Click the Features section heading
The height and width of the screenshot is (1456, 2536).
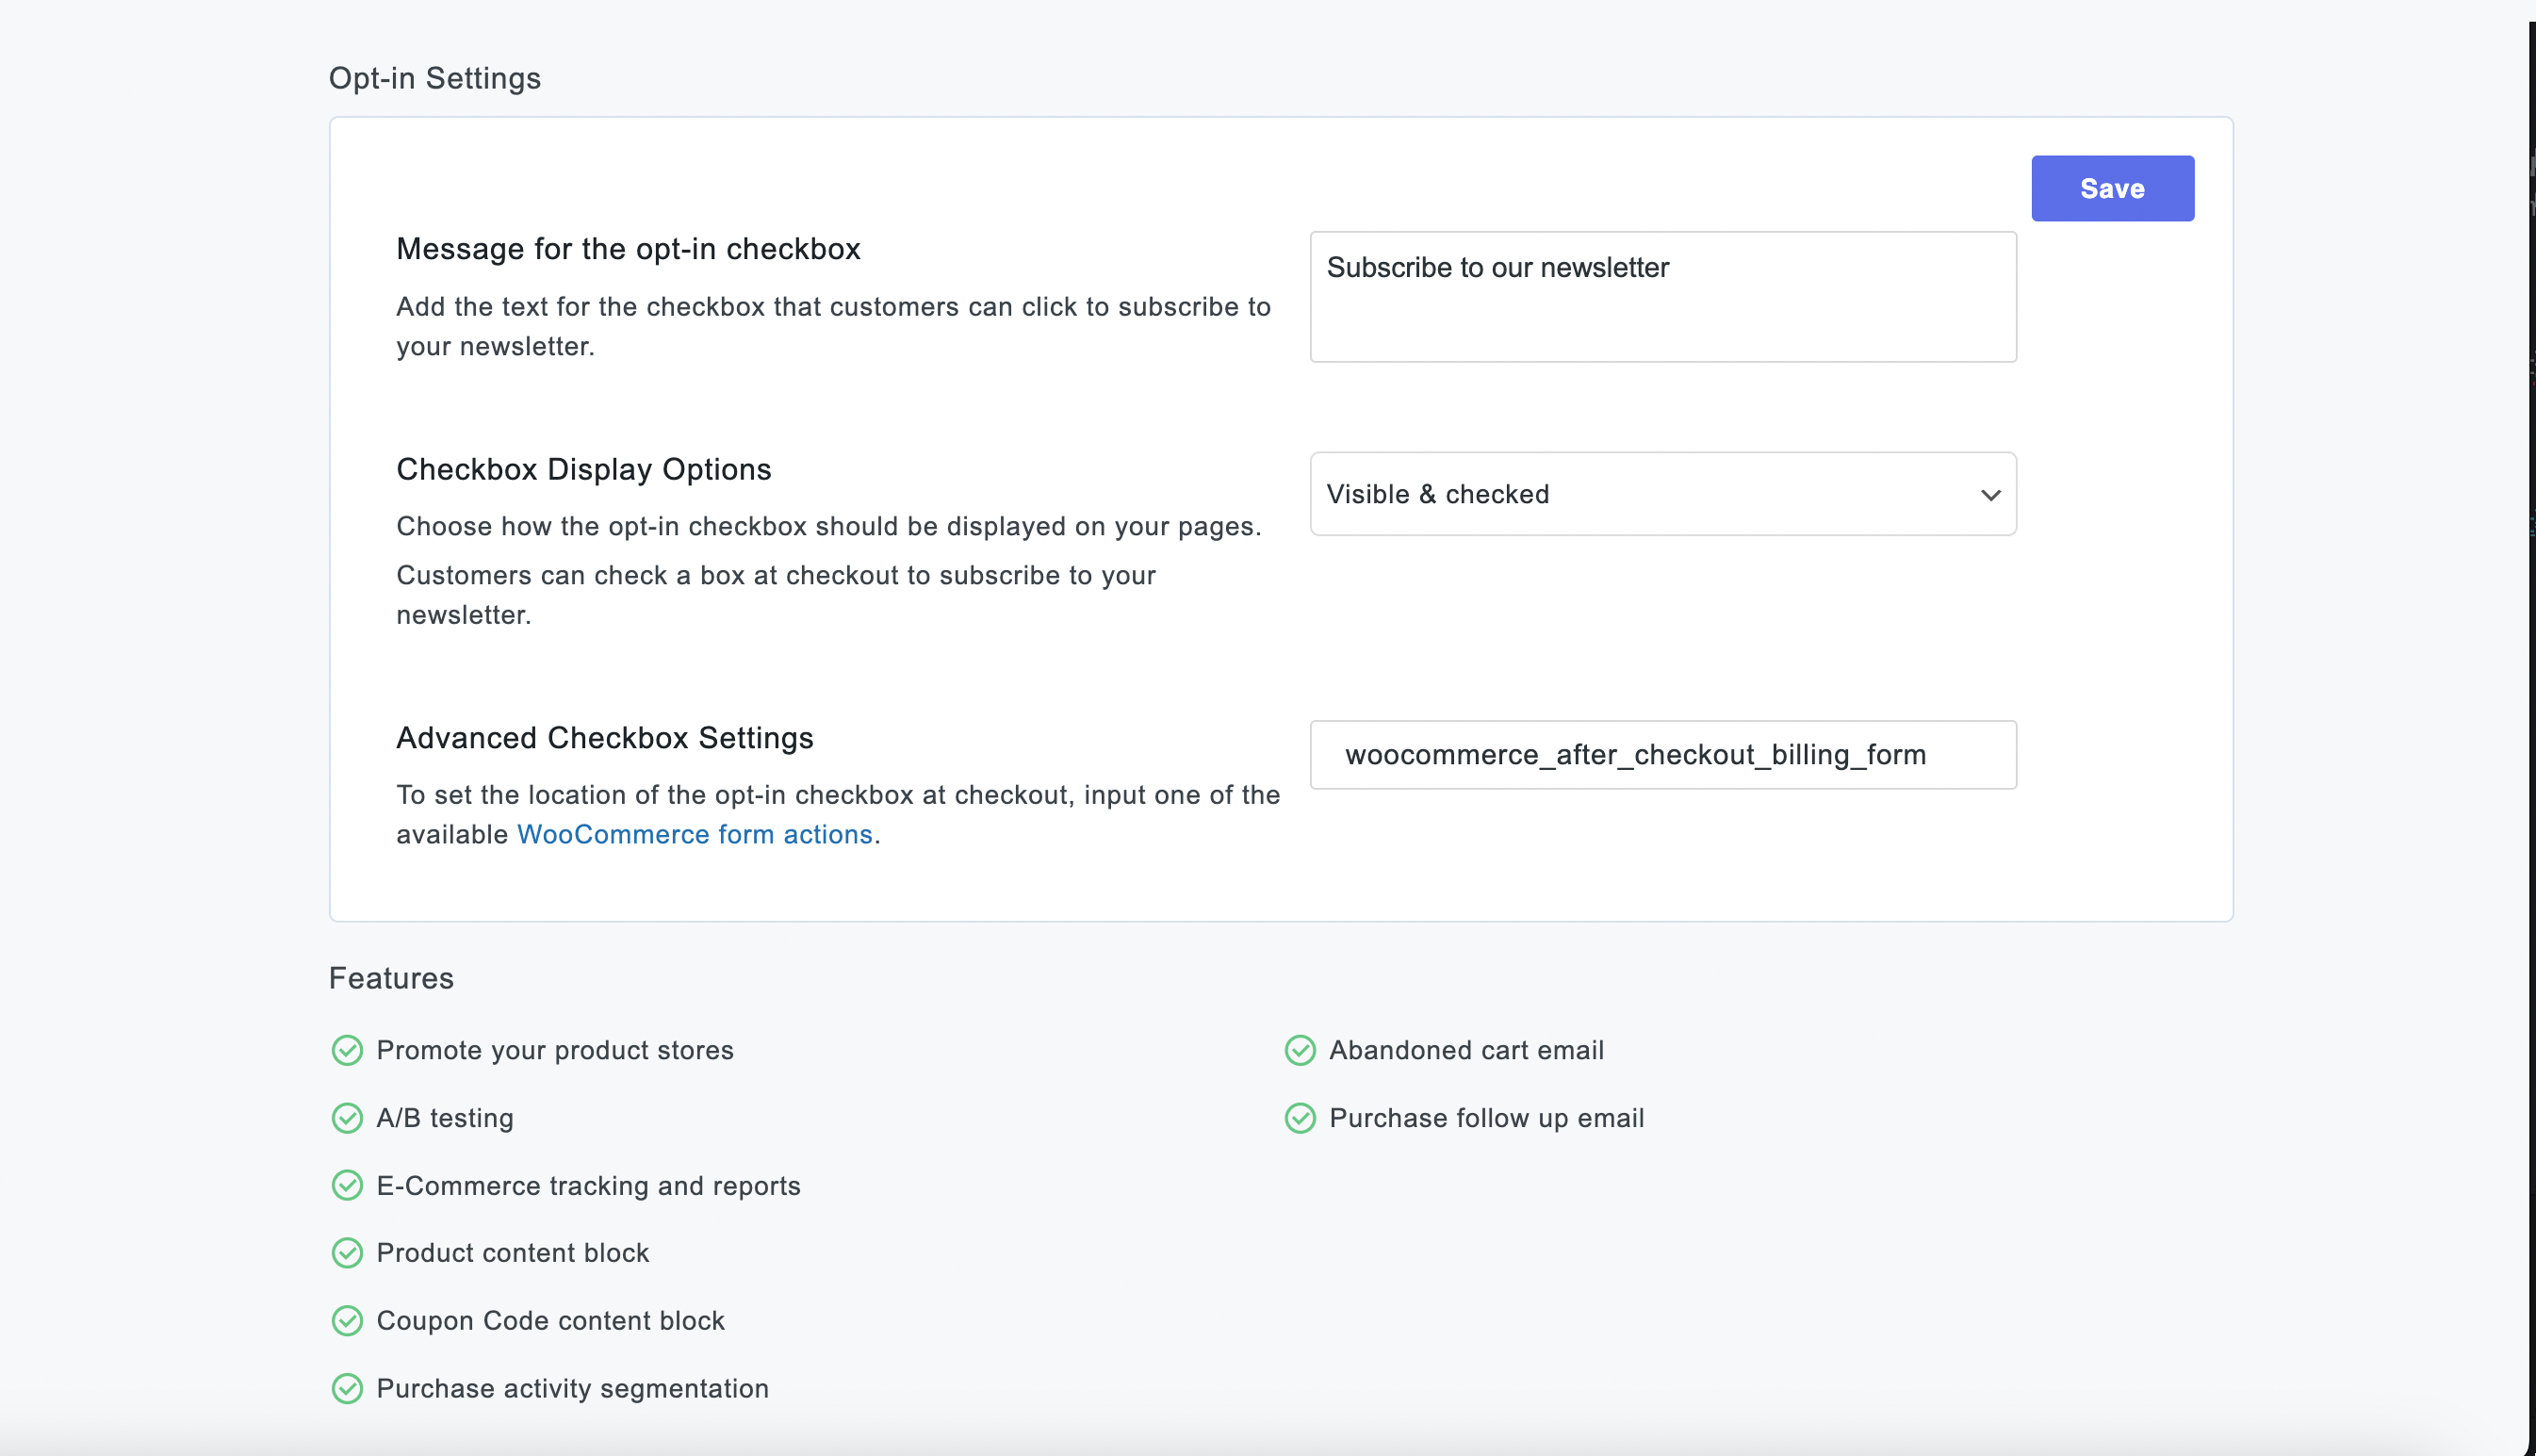point(391,978)
